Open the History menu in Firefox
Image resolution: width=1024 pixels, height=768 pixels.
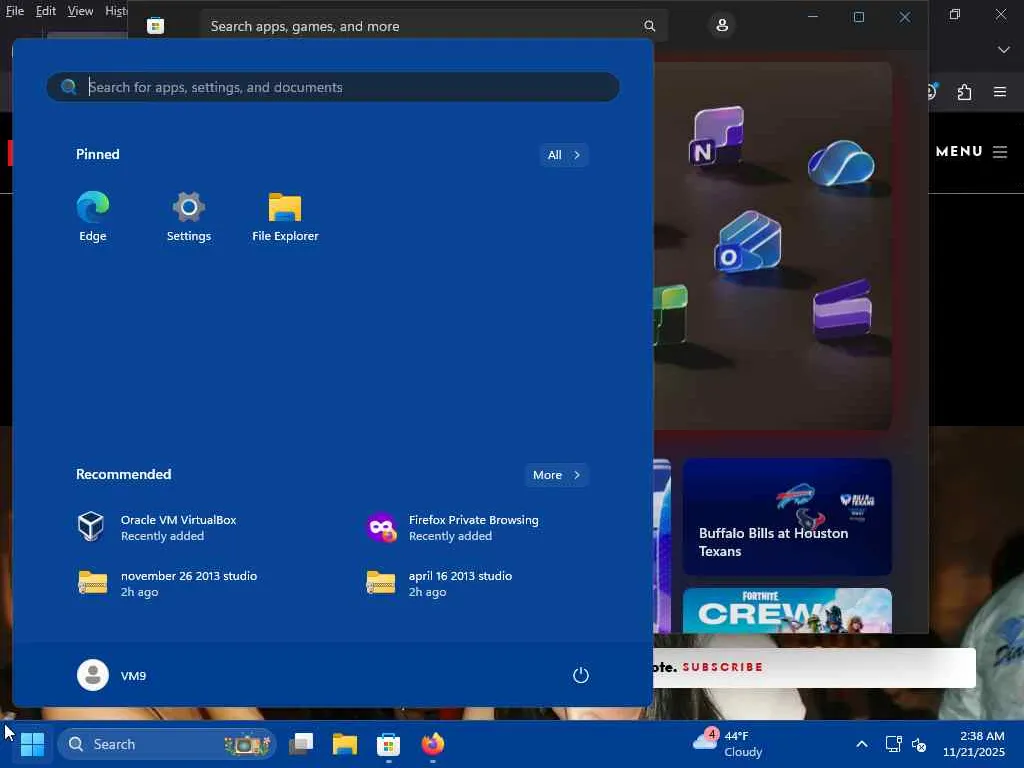click(x=116, y=11)
